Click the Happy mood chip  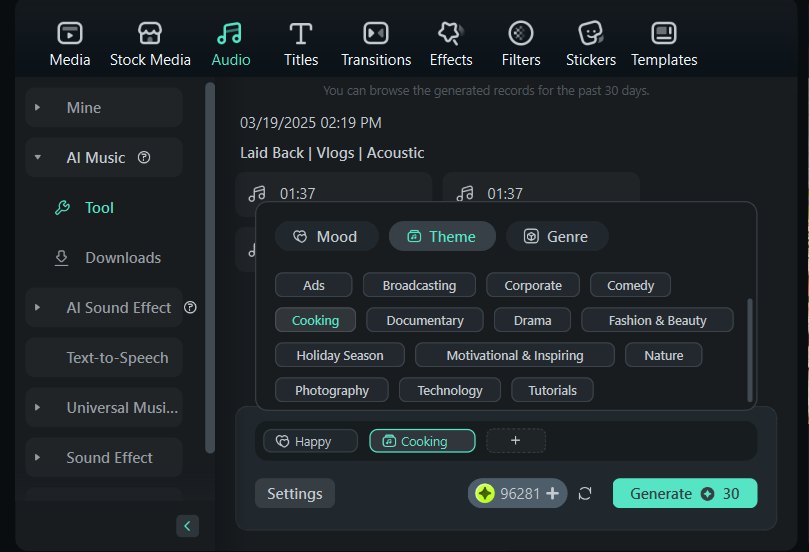(x=310, y=441)
